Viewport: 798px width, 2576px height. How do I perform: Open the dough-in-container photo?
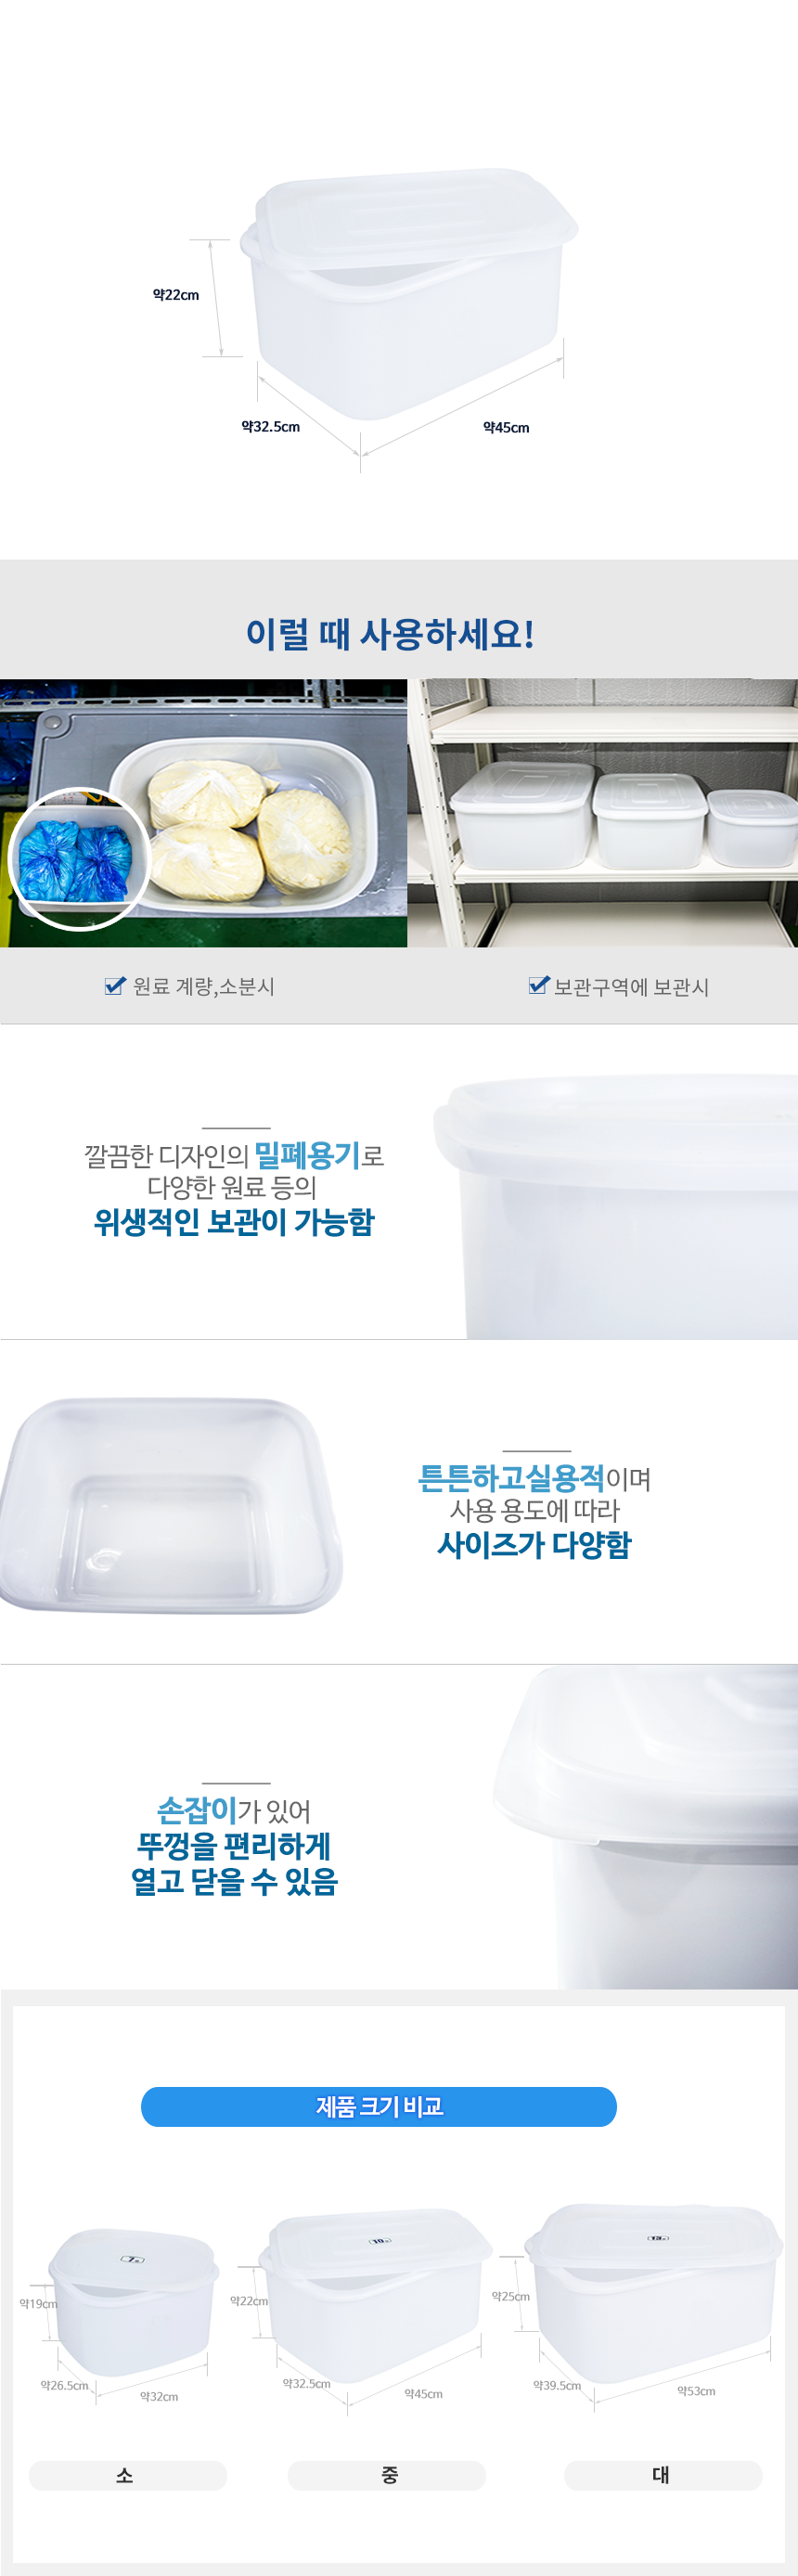[204, 813]
